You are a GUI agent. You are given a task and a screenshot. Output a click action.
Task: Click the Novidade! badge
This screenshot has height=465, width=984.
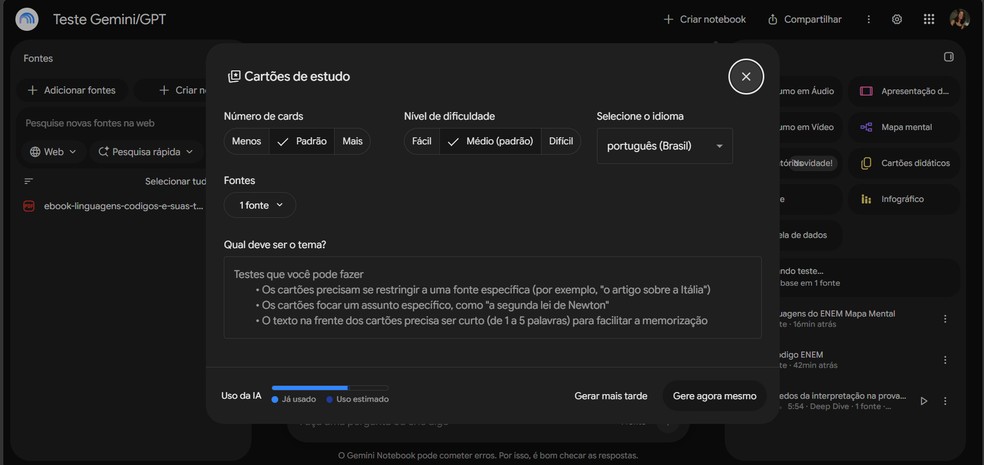811,163
